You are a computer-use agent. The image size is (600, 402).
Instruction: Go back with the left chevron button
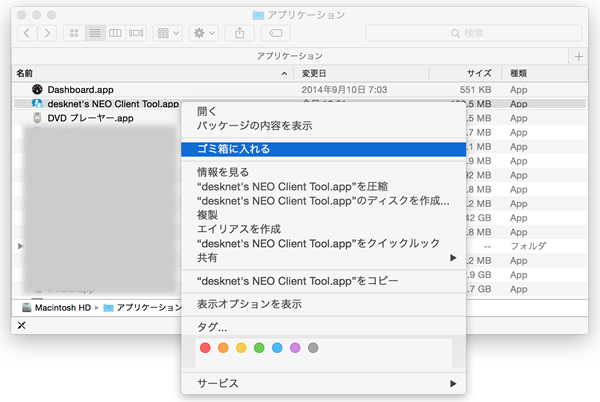point(27,33)
